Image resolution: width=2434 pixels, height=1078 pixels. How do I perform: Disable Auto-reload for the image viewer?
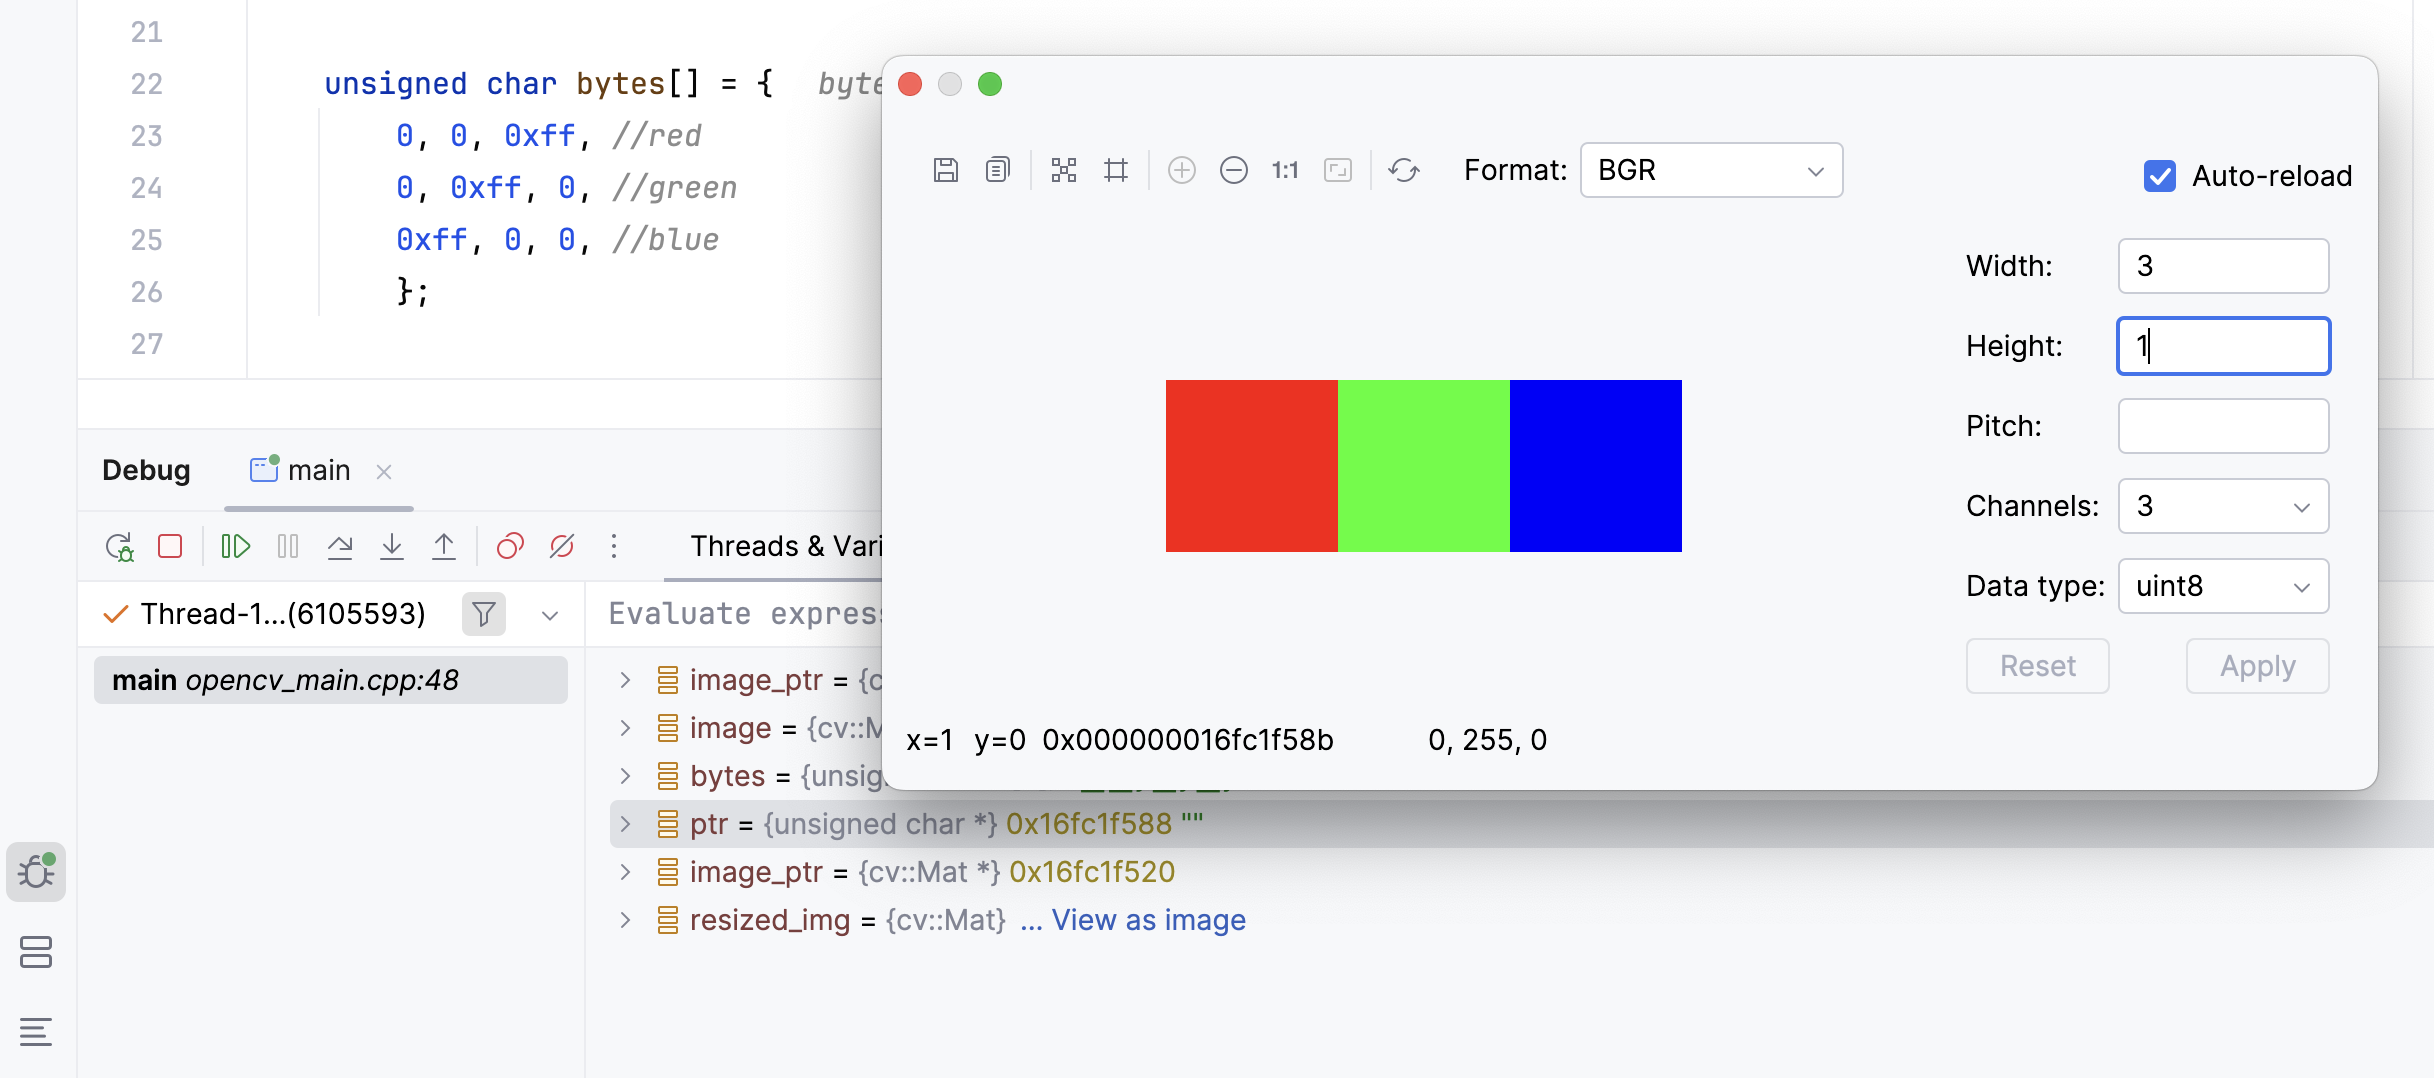[2160, 176]
